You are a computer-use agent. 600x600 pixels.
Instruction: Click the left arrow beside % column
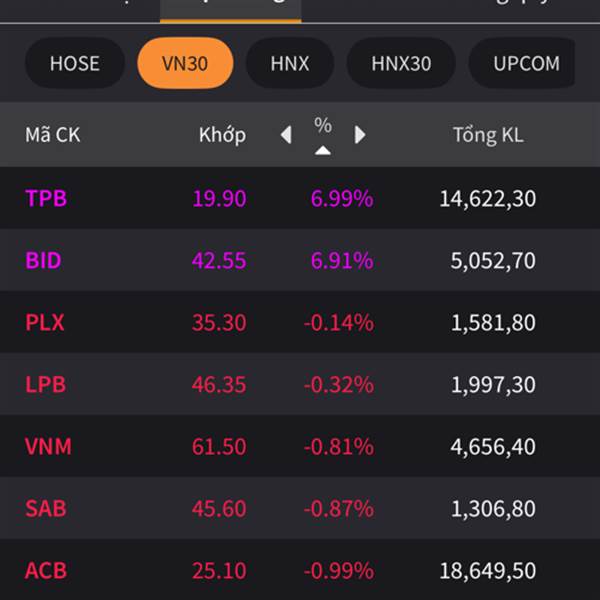(286, 135)
